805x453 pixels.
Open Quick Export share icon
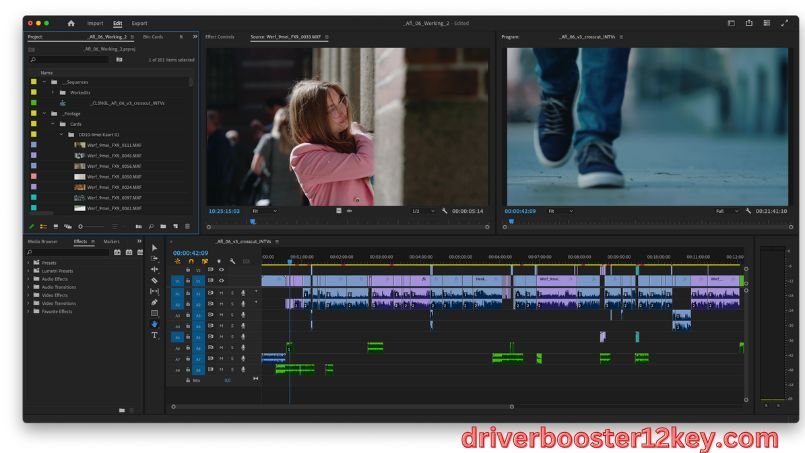point(749,23)
